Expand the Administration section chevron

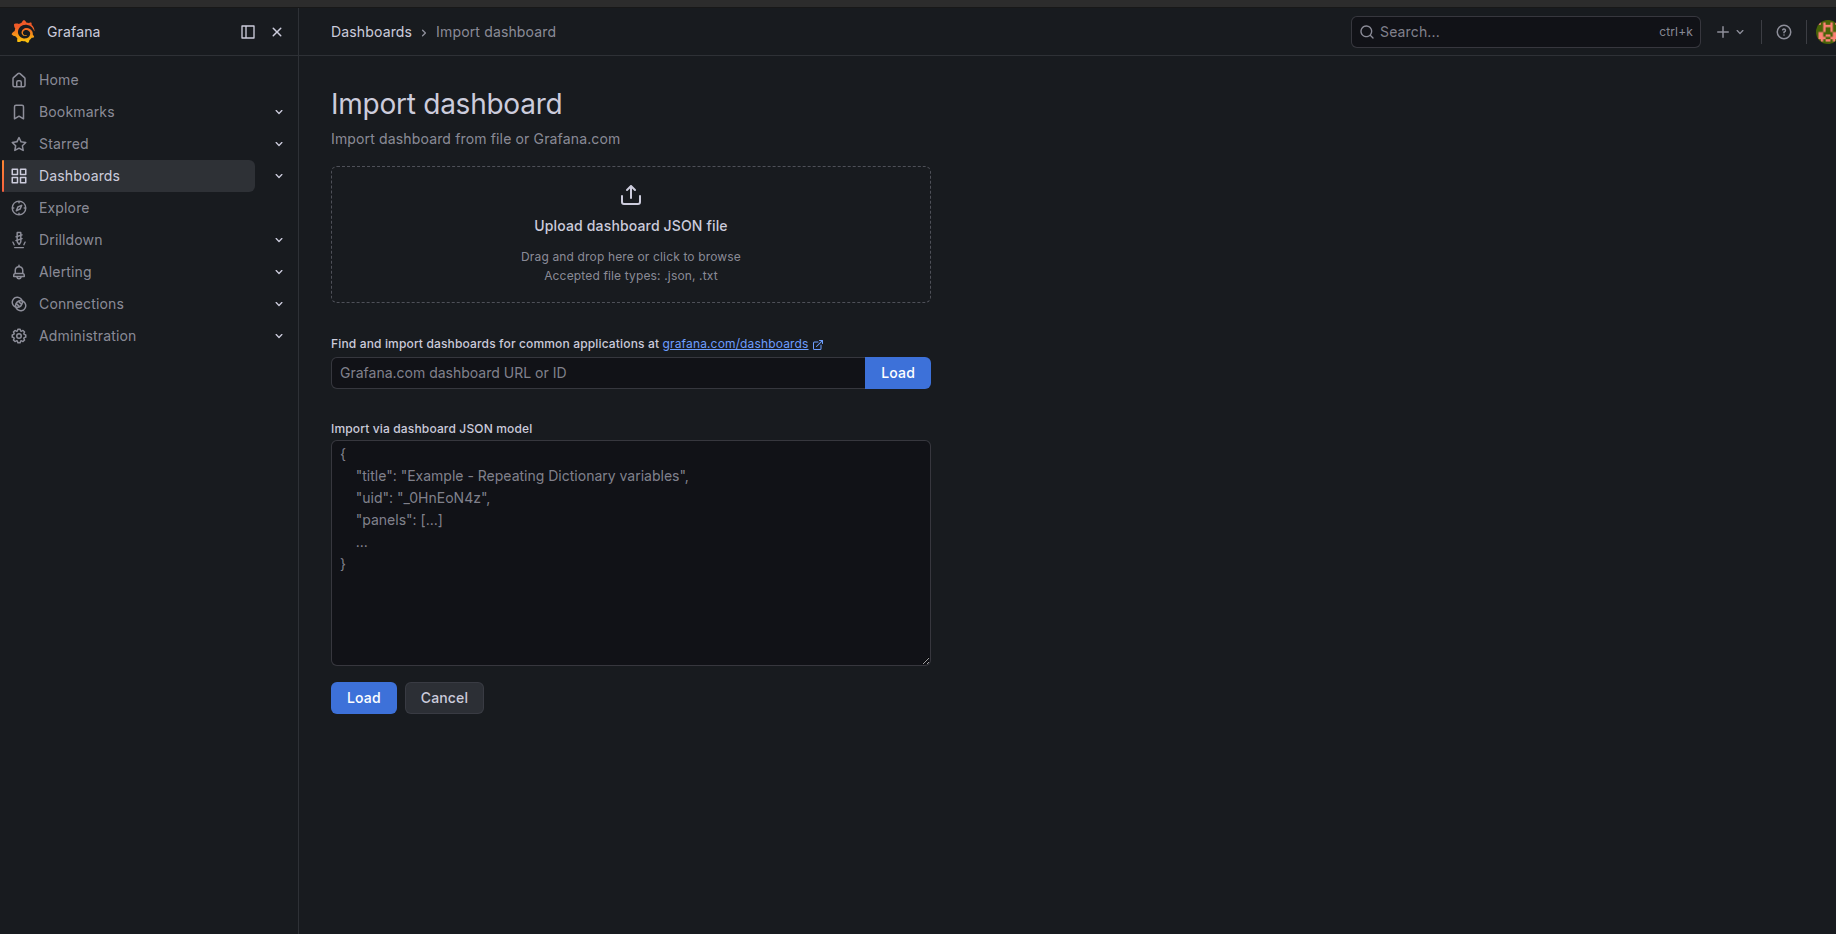click(279, 336)
